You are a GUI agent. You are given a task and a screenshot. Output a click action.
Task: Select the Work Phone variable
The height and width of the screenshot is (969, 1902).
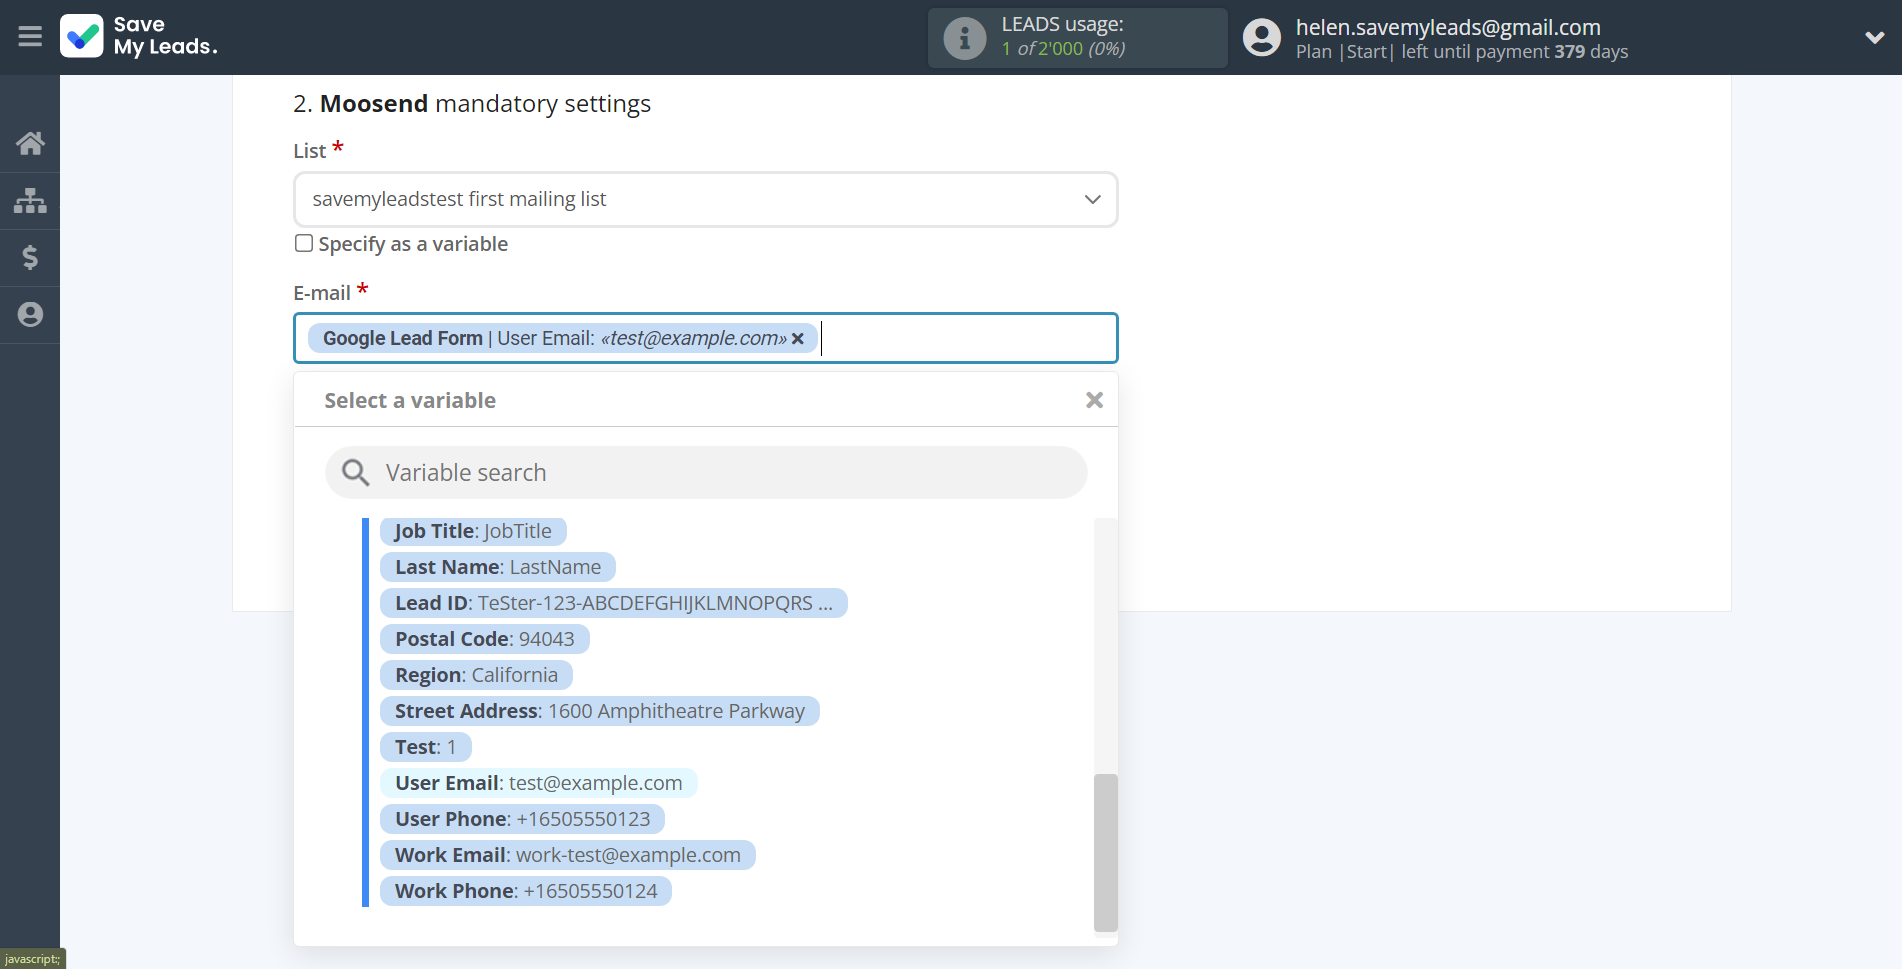click(x=526, y=891)
